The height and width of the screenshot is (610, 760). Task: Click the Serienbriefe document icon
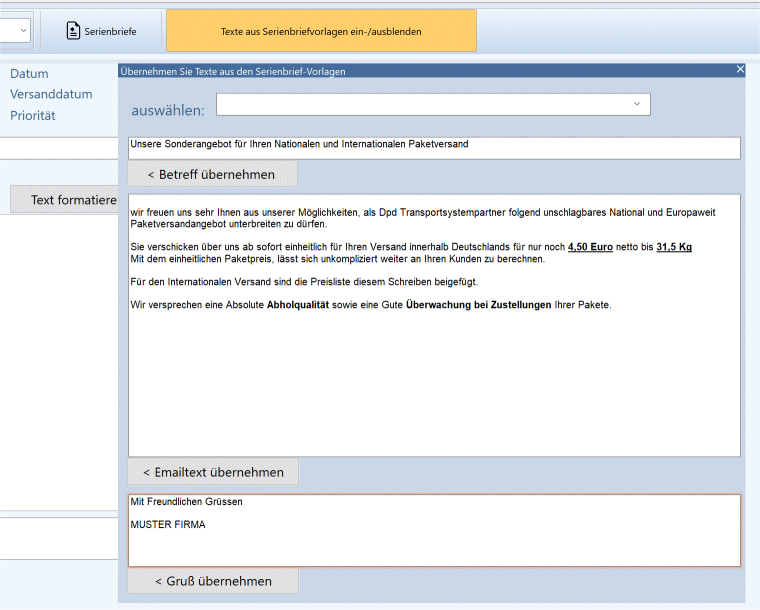pos(73,31)
